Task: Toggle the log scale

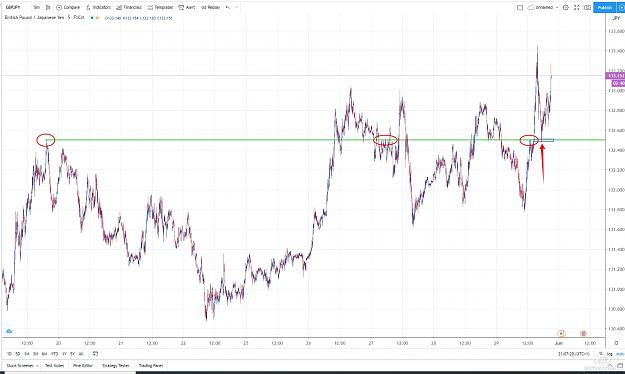Action: pyautogui.click(x=609, y=354)
